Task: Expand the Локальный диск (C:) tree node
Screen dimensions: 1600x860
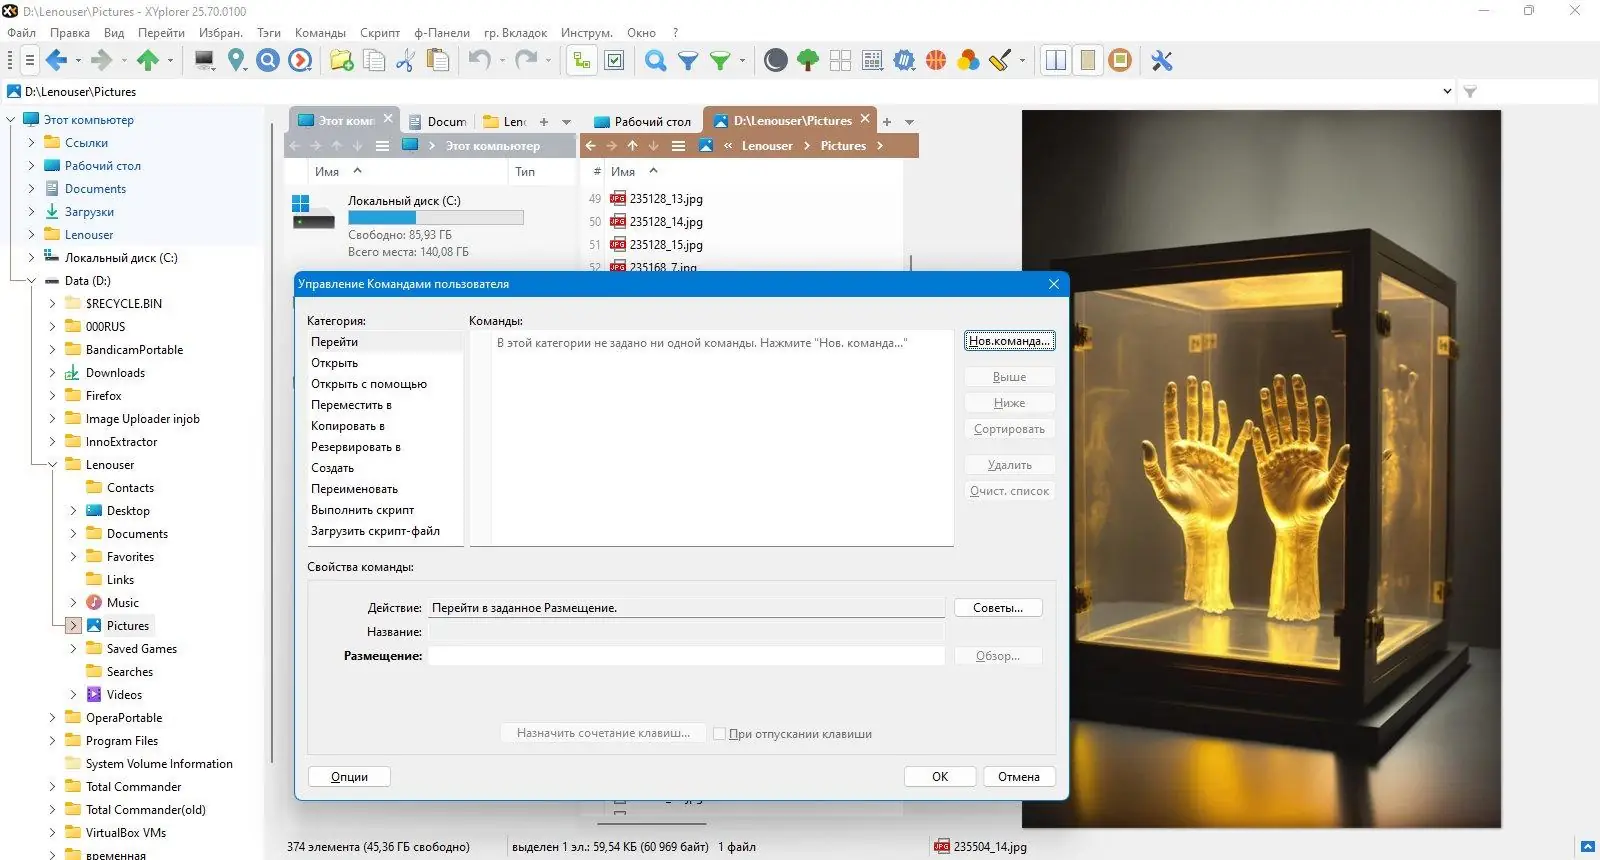Action: pos(31,258)
